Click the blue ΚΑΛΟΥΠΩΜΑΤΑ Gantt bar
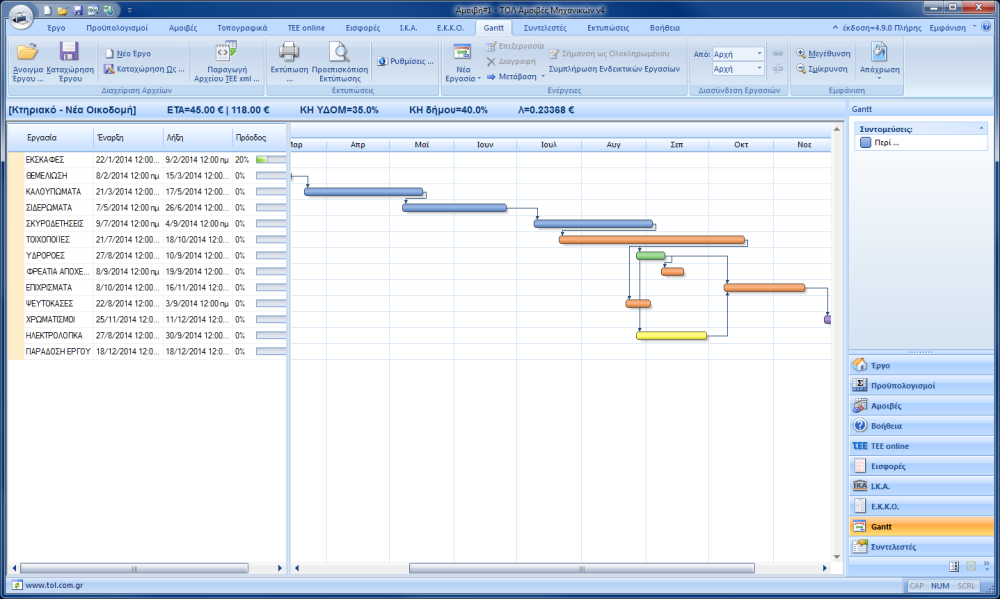The height and width of the screenshot is (599, 1000). click(364, 191)
